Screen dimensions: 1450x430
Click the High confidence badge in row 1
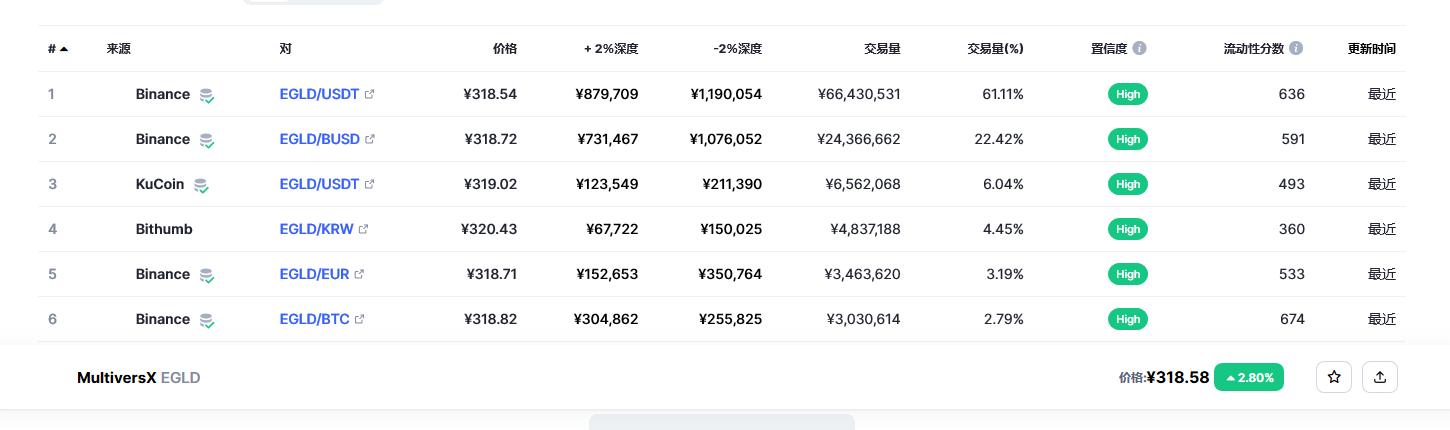pos(1128,94)
